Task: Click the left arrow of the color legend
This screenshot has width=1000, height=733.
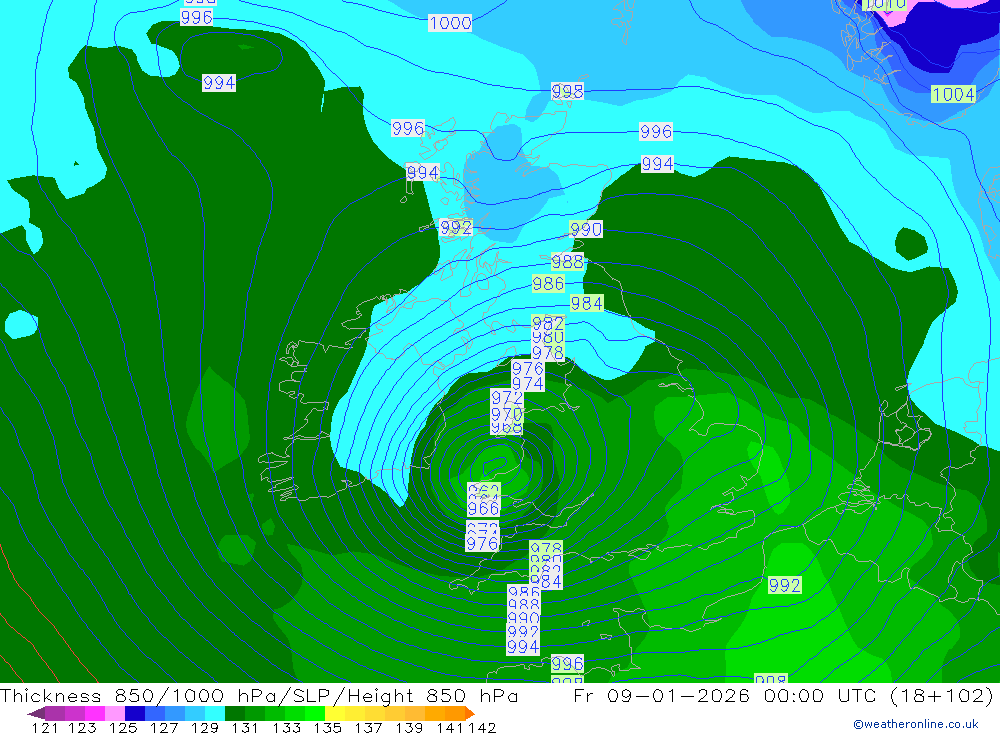Action: pos(36,713)
